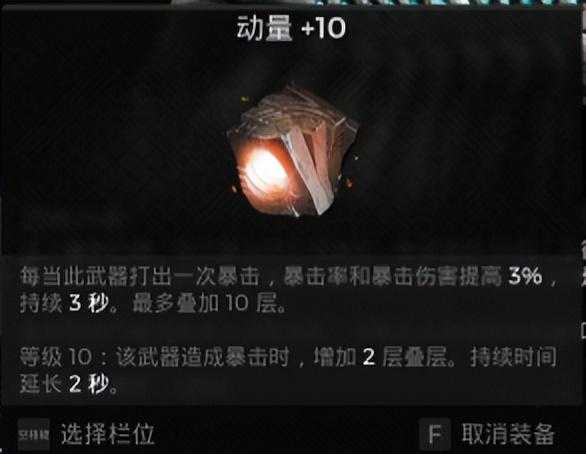Click the highlighted 3% value
Screen dimensions: 586x454
click(525, 276)
